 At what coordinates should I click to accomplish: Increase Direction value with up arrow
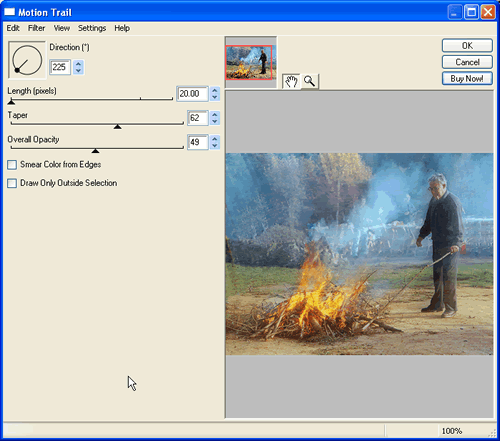point(78,64)
